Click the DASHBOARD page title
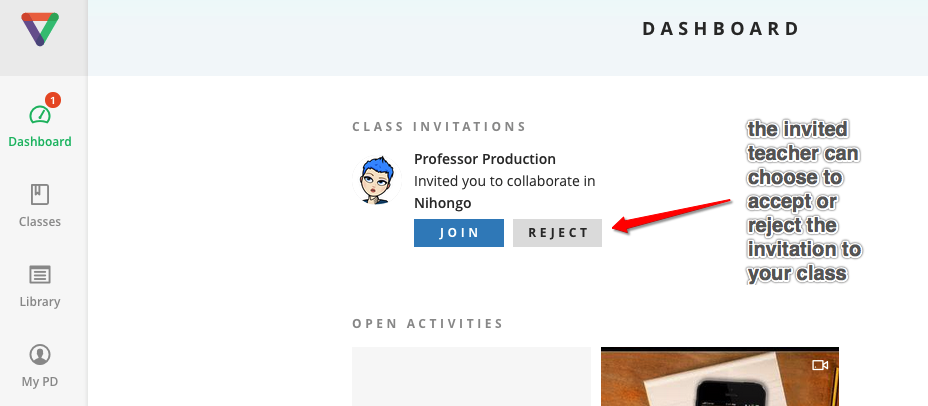 721,29
